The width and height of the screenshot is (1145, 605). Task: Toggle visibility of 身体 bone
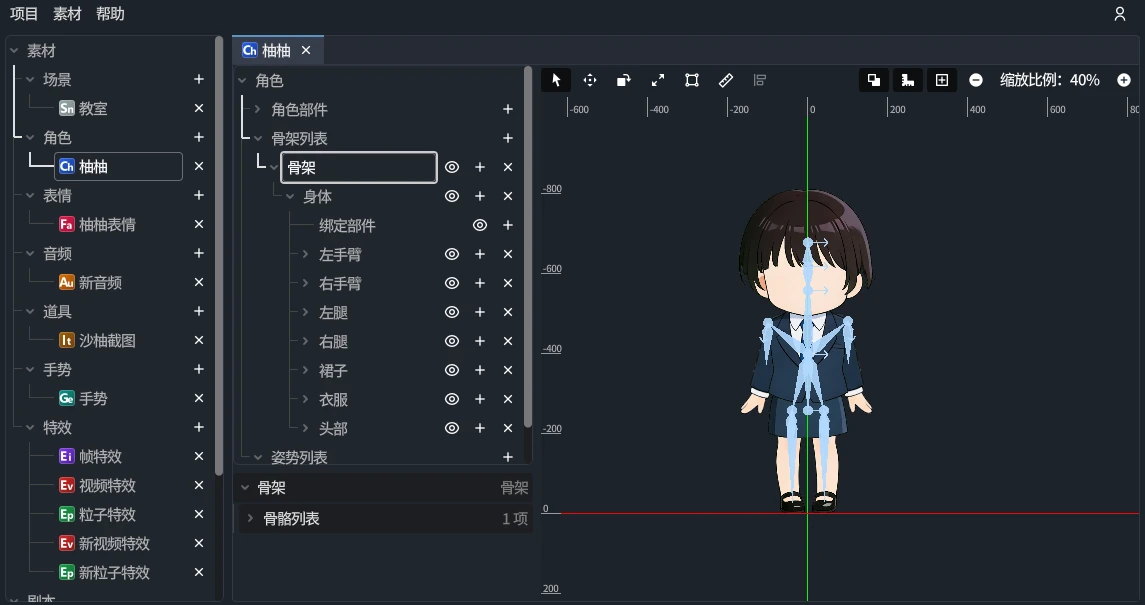click(452, 196)
